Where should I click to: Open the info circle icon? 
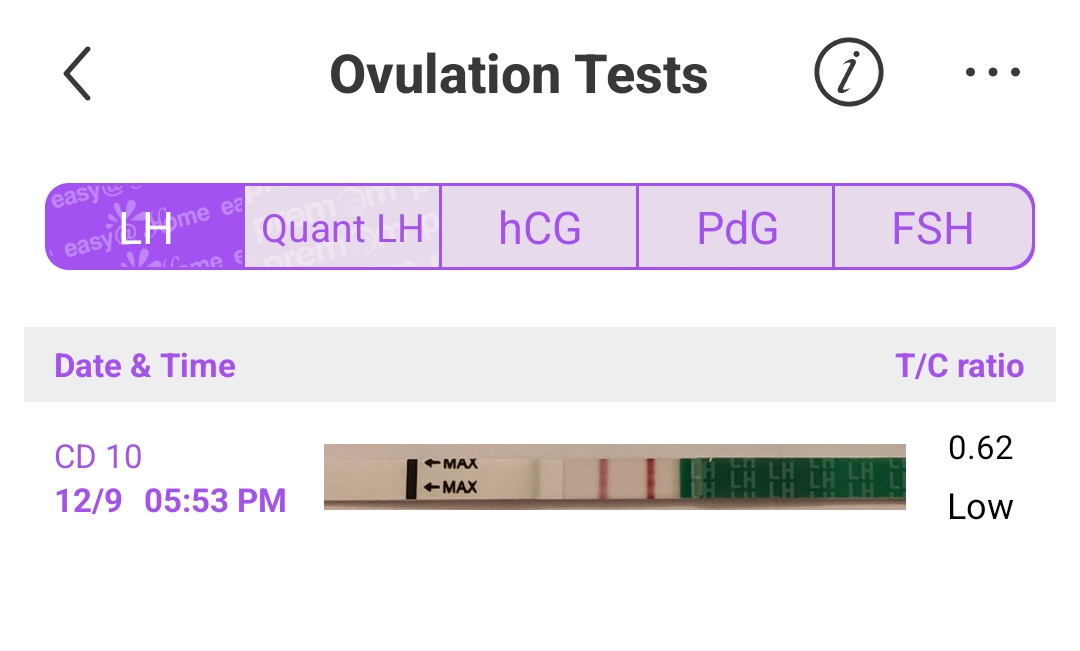[x=848, y=74]
